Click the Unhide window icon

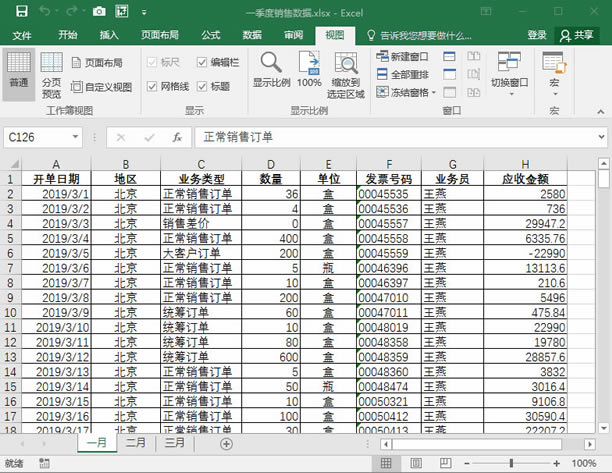(449, 92)
